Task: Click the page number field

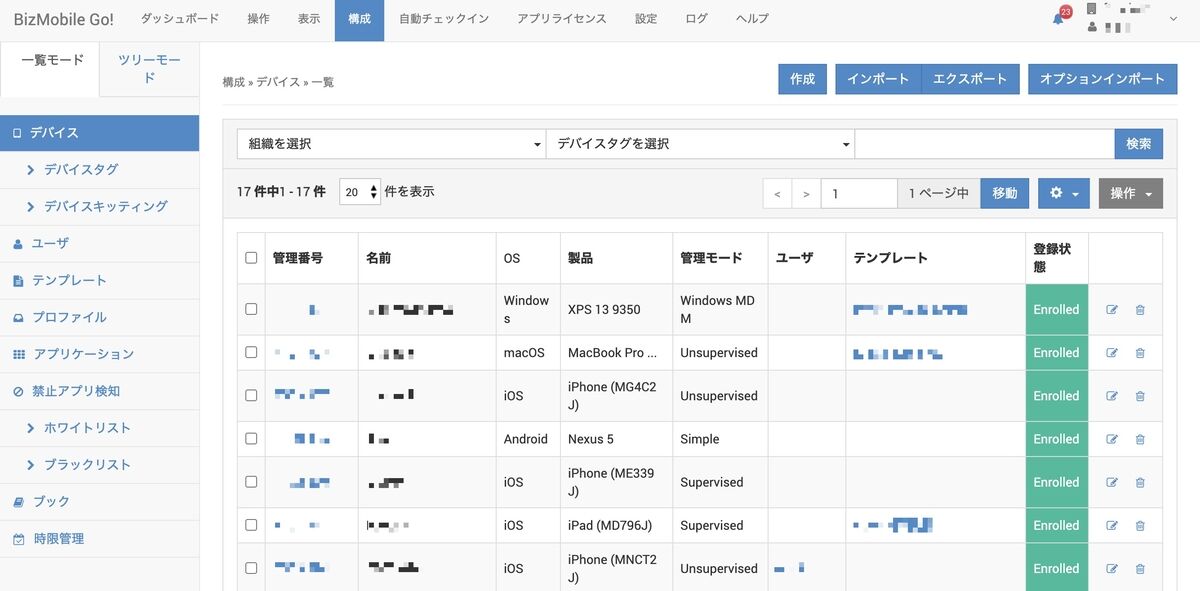Action: click(859, 194)
